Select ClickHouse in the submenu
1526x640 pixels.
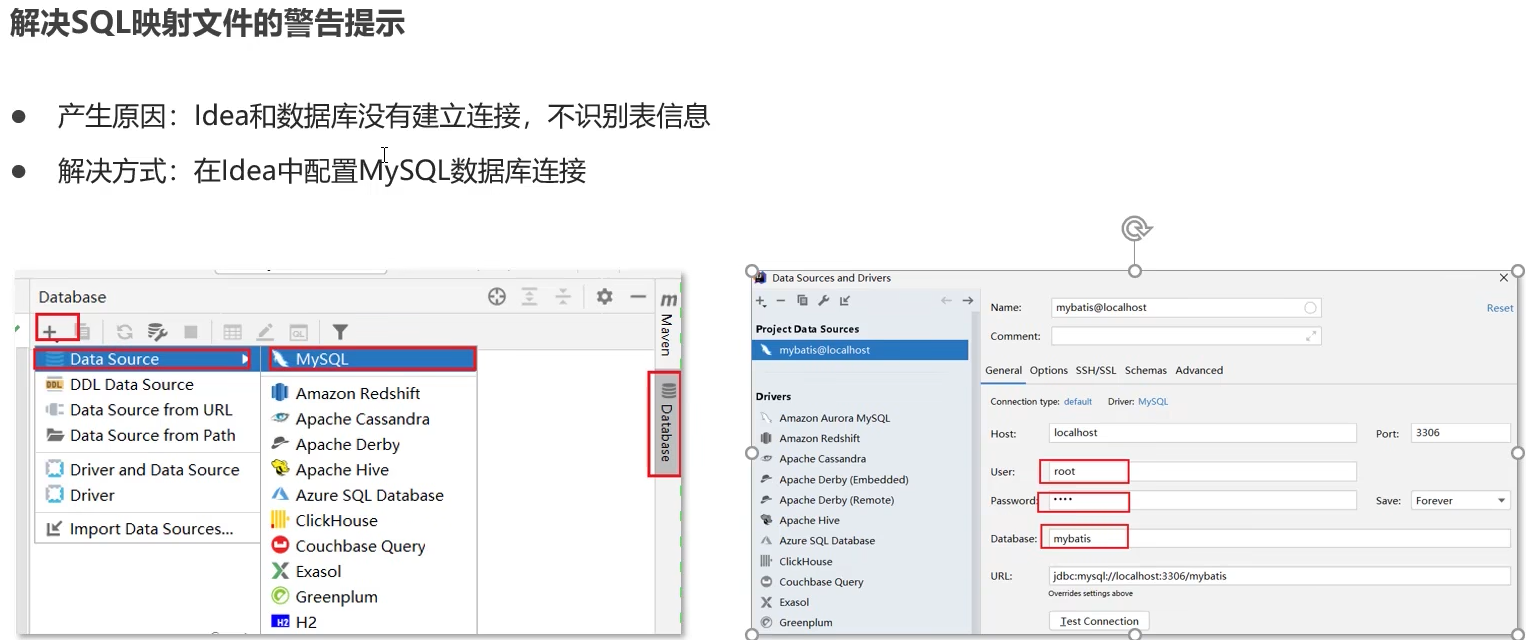click(370, 521)
